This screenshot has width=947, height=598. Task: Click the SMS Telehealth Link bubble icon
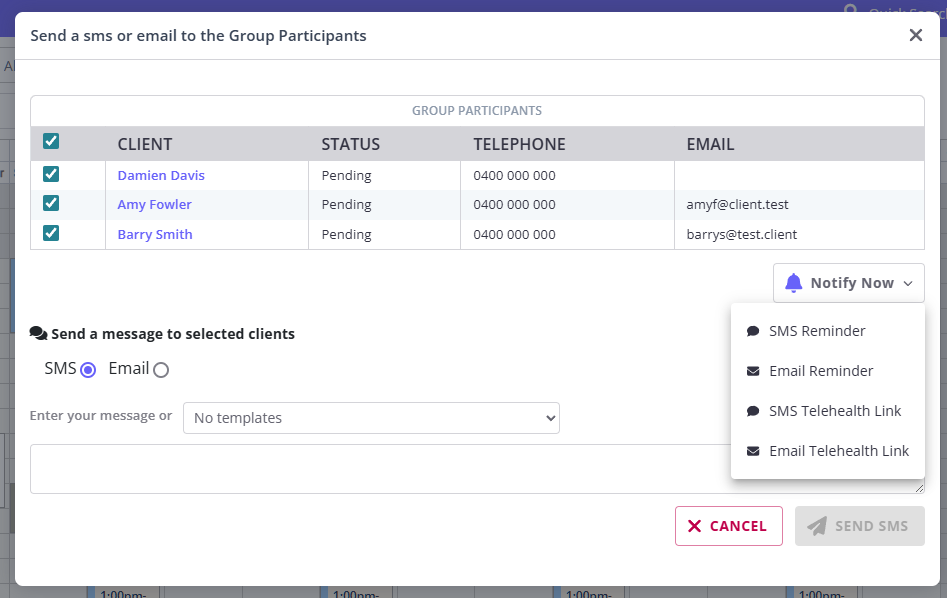tap(753, 411)
